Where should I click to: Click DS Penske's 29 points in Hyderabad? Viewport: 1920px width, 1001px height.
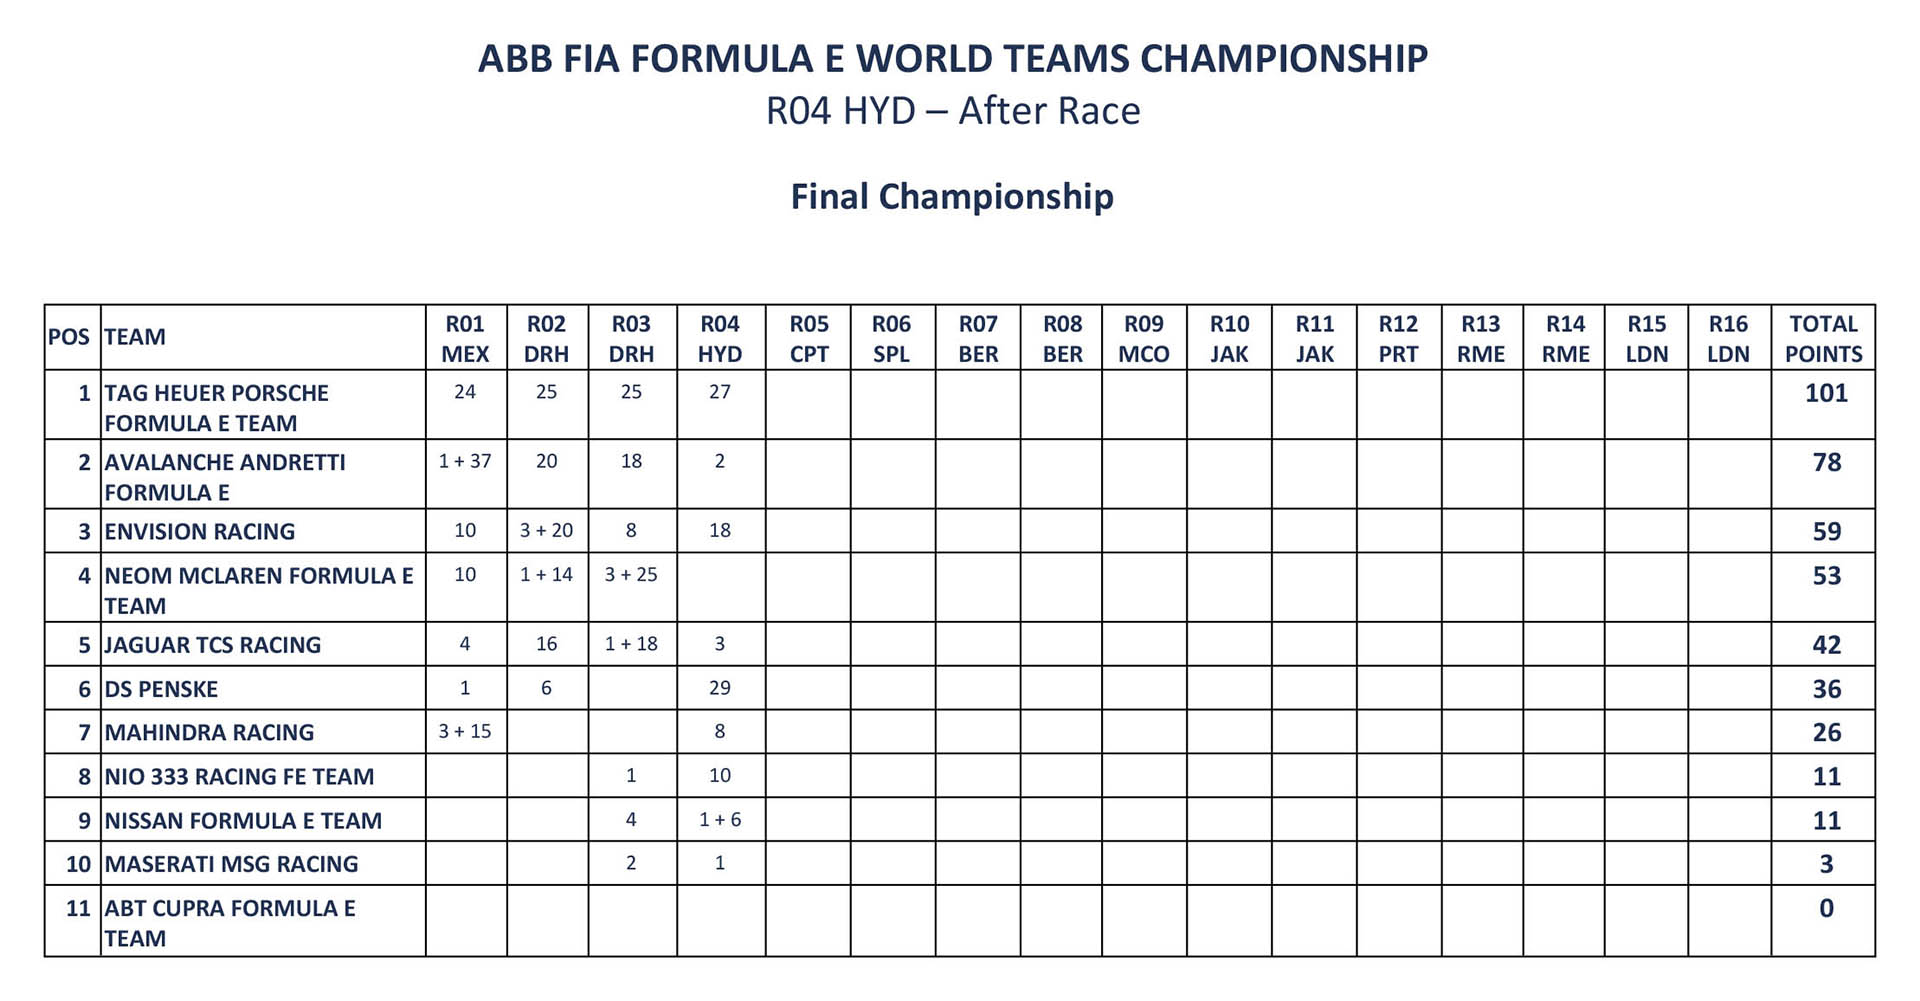point(720,688)
